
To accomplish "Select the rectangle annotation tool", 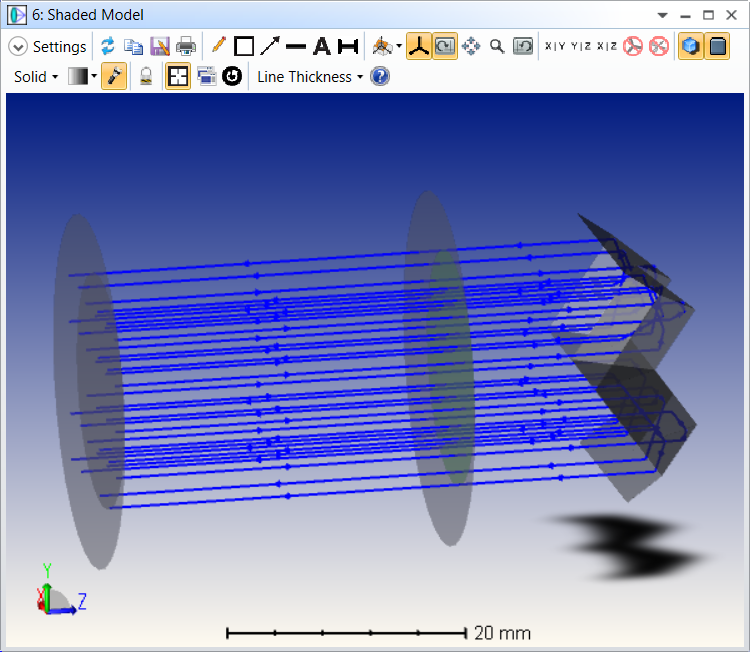I will [244, 46].
